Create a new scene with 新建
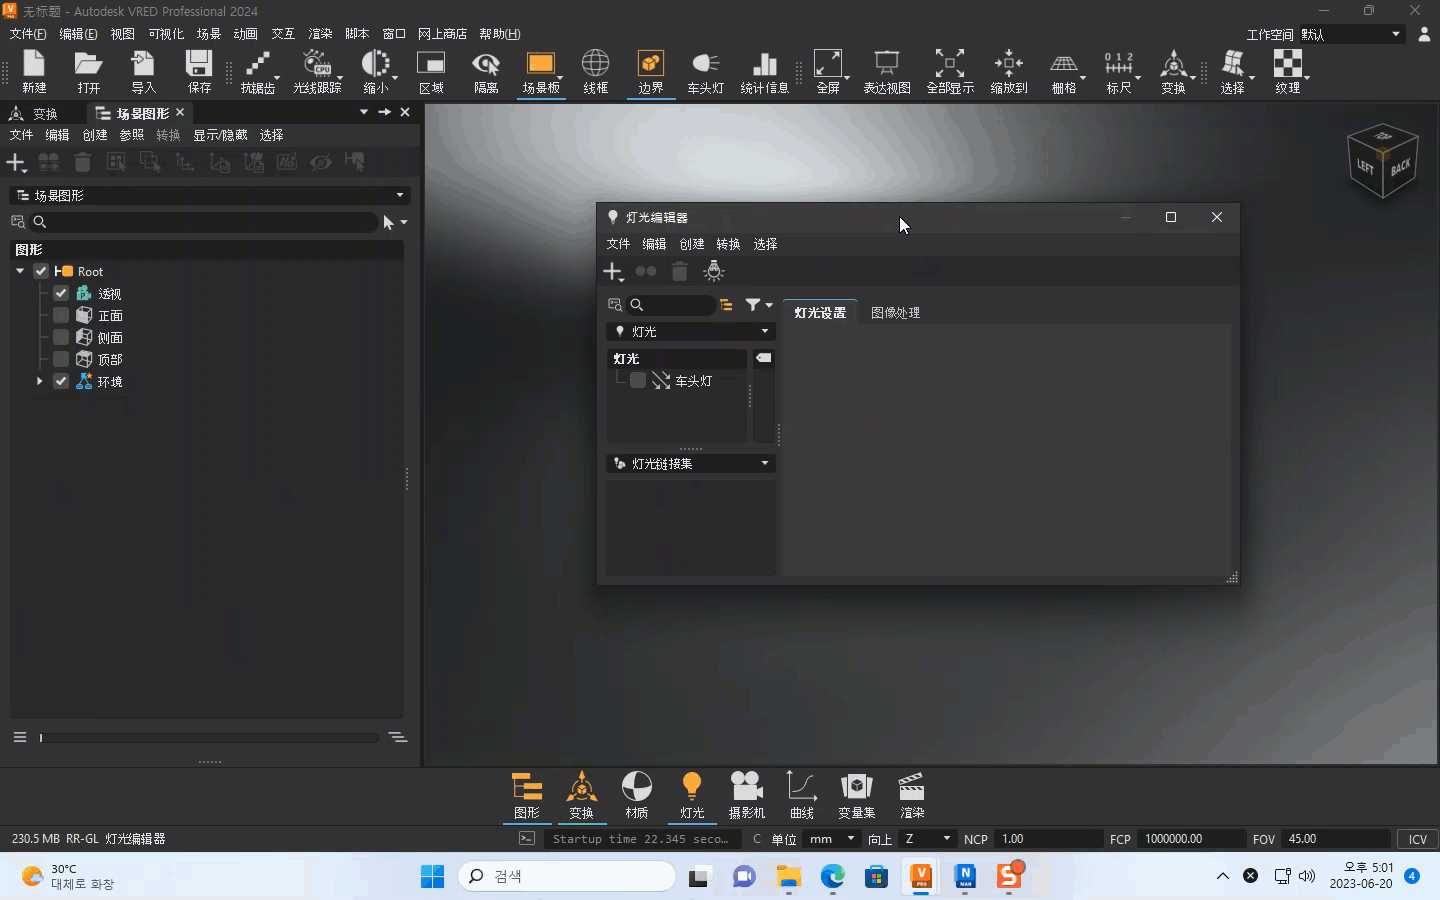Image resolution: width=1440 pixels, height=900 pixels. (x=34, y=72)
